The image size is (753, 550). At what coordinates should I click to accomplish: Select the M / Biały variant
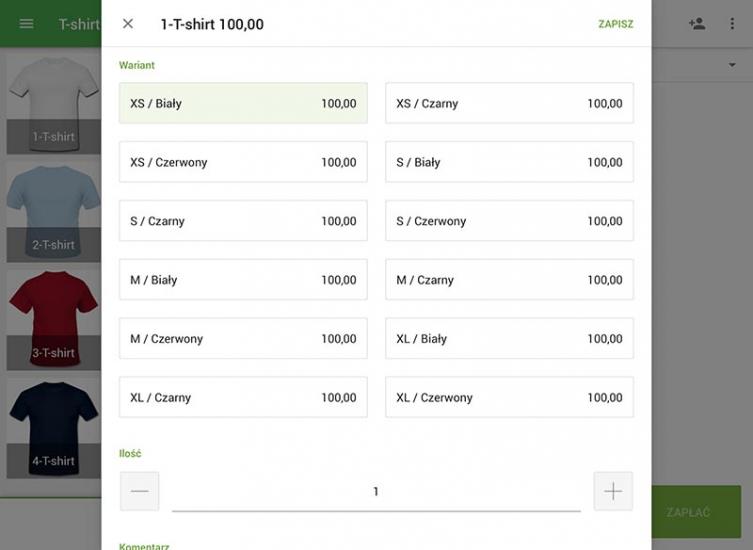click(243, 280)
